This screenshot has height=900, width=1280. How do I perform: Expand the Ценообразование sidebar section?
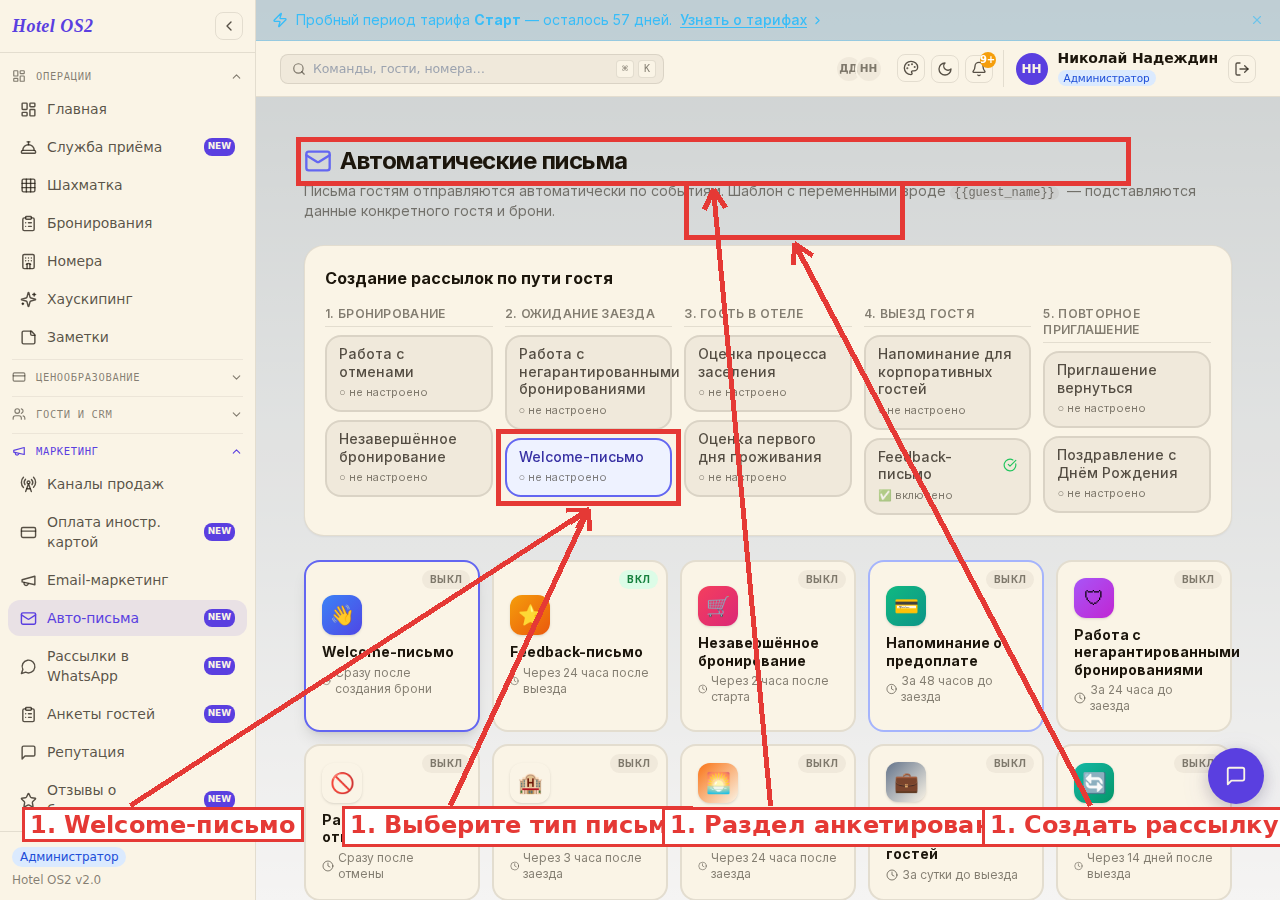click(127, 377)
